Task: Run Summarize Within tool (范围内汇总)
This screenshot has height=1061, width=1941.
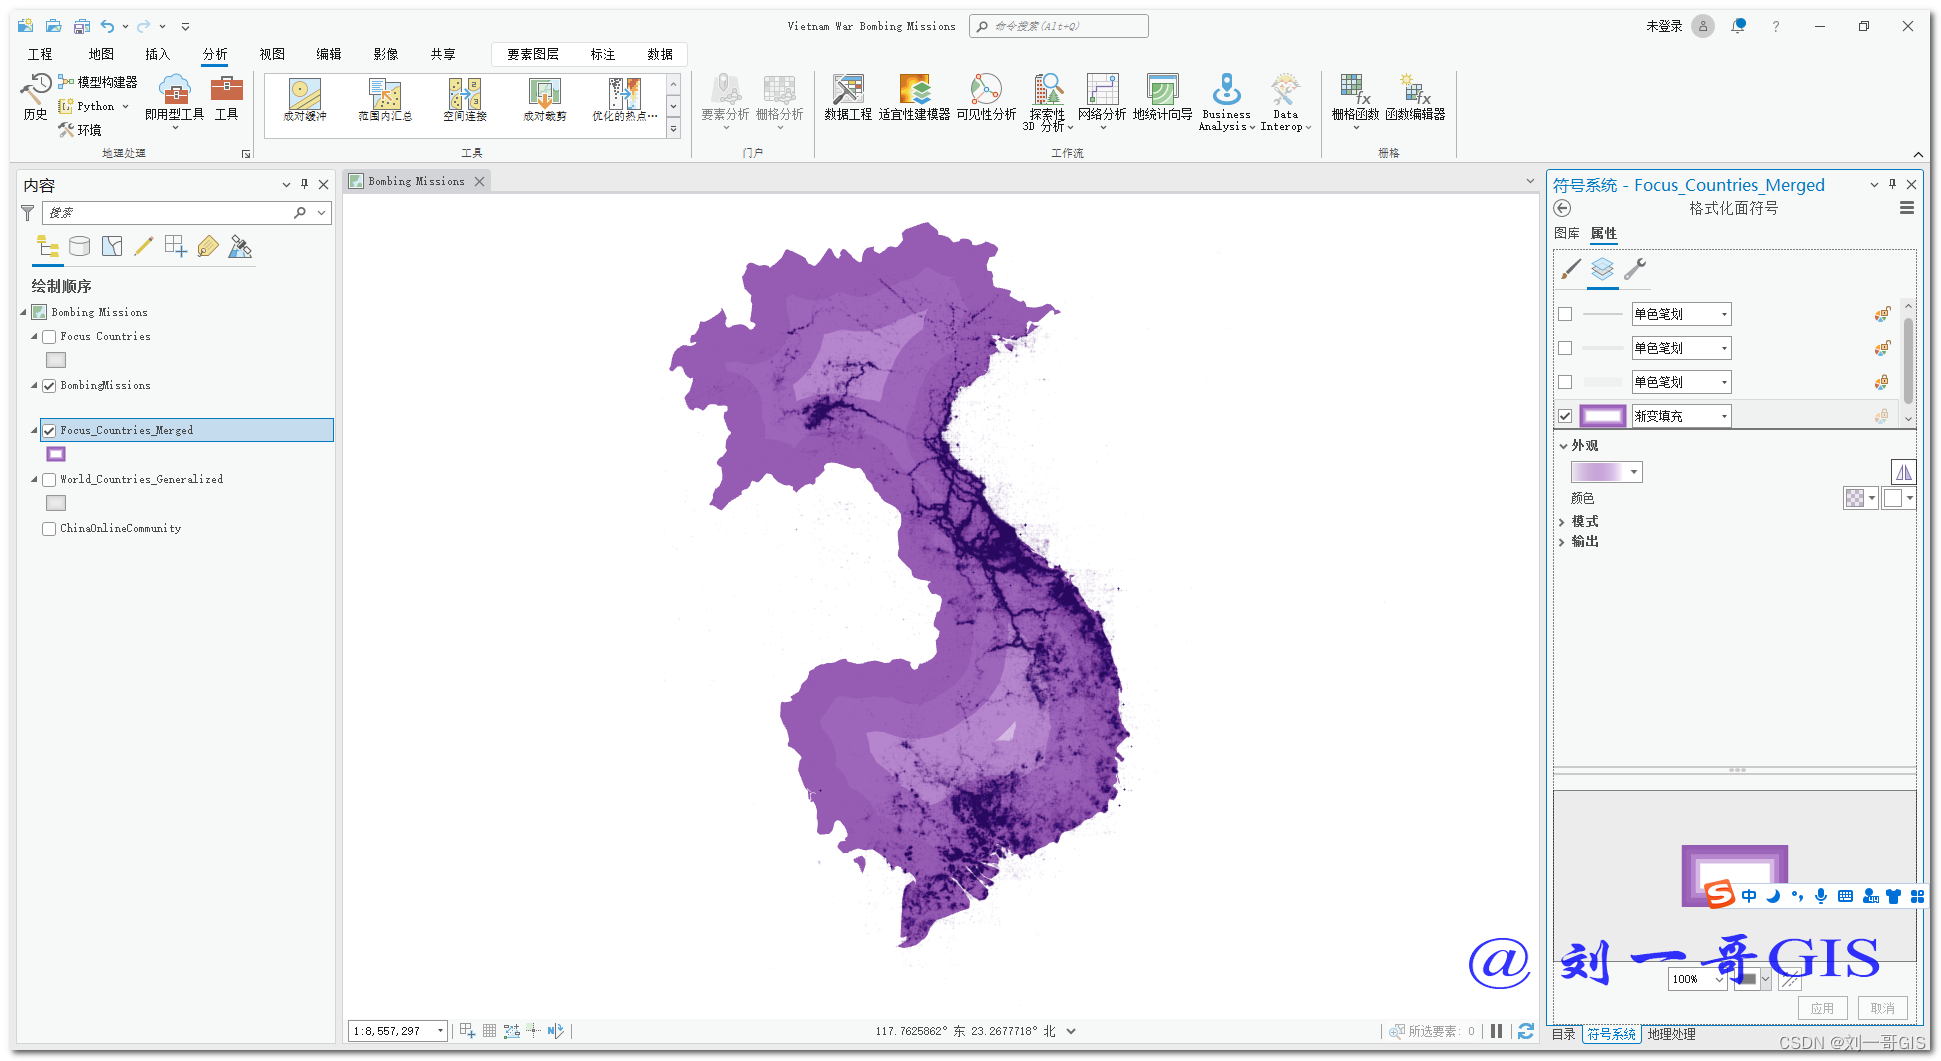Action: (385, 100)
